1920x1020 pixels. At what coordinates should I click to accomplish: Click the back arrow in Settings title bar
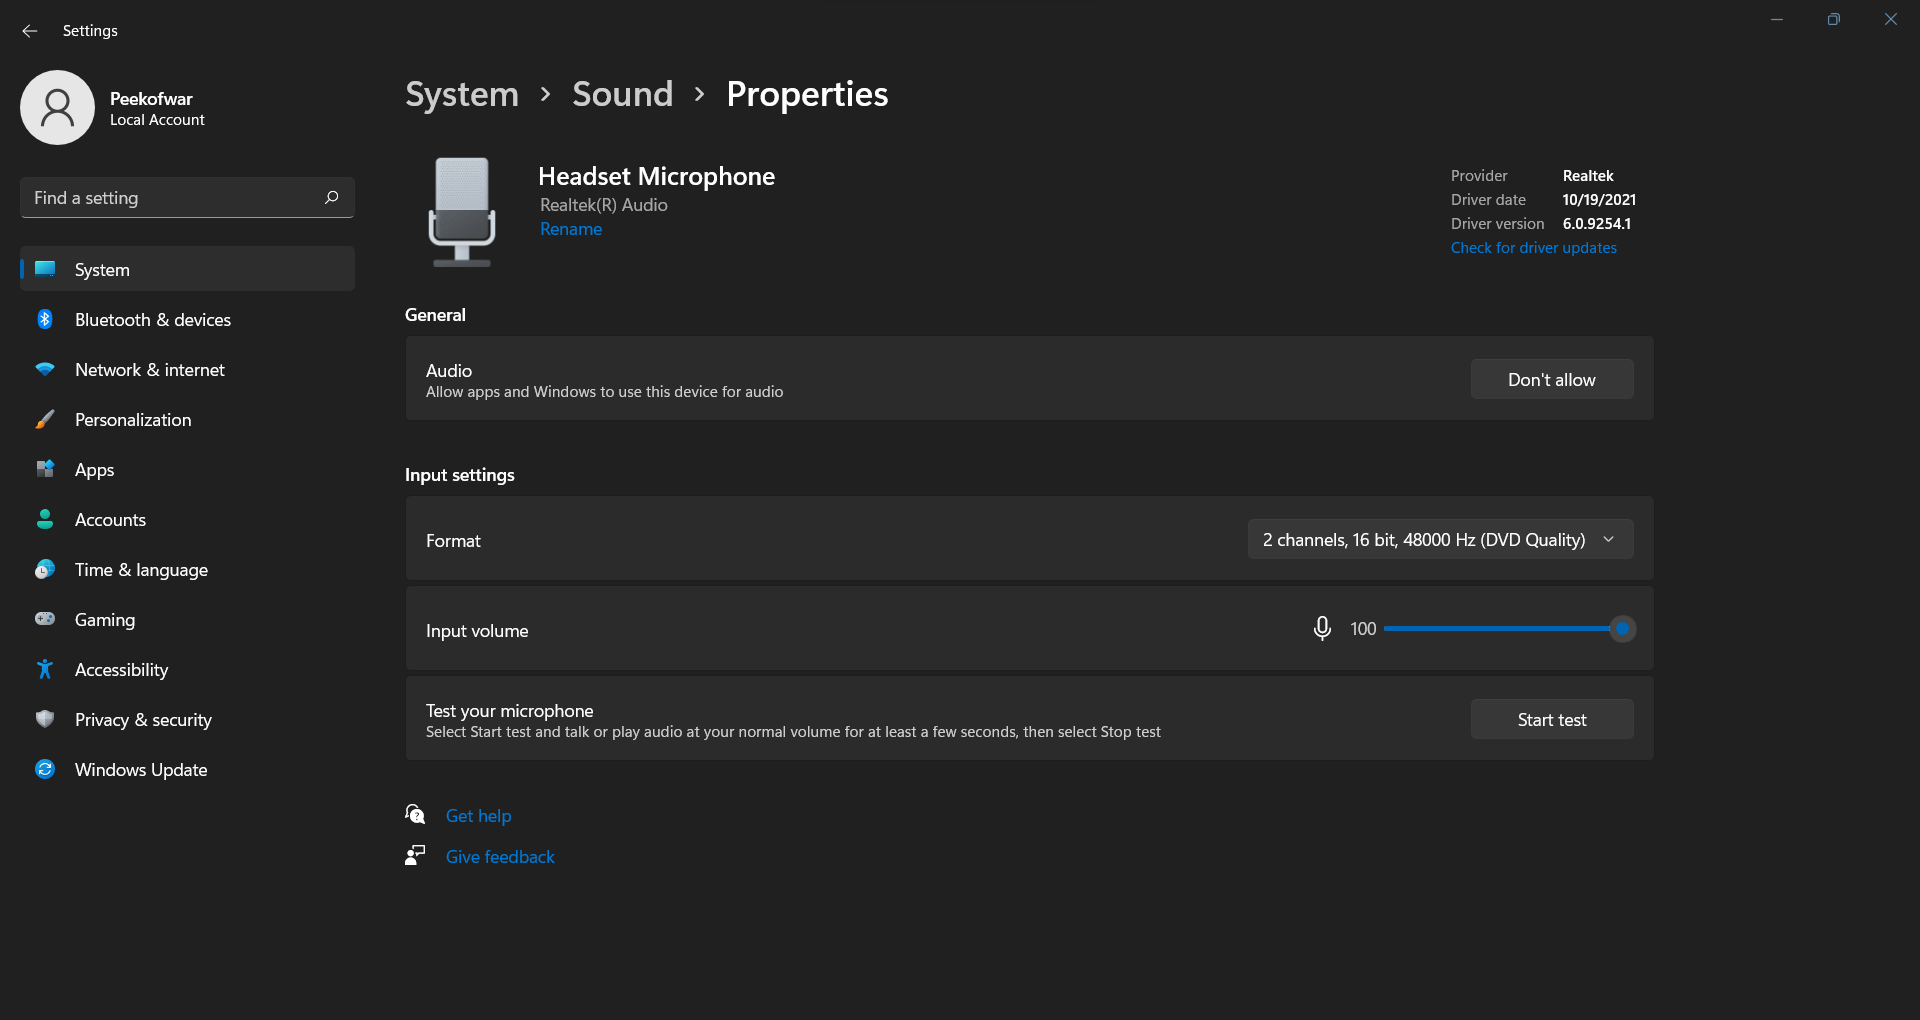(30, 31)
